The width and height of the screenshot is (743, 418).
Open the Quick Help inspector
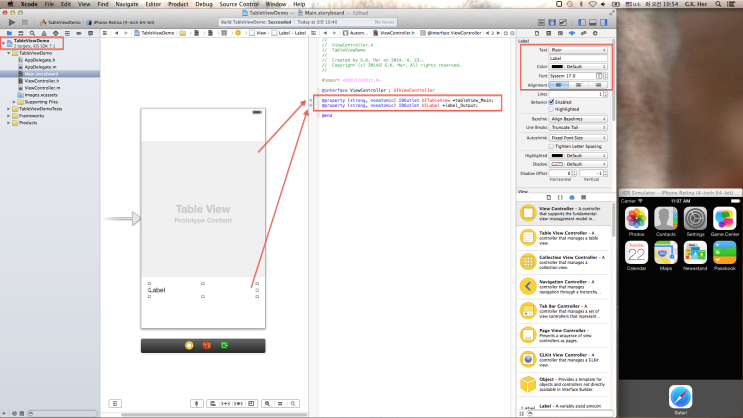tap(549, 33)
